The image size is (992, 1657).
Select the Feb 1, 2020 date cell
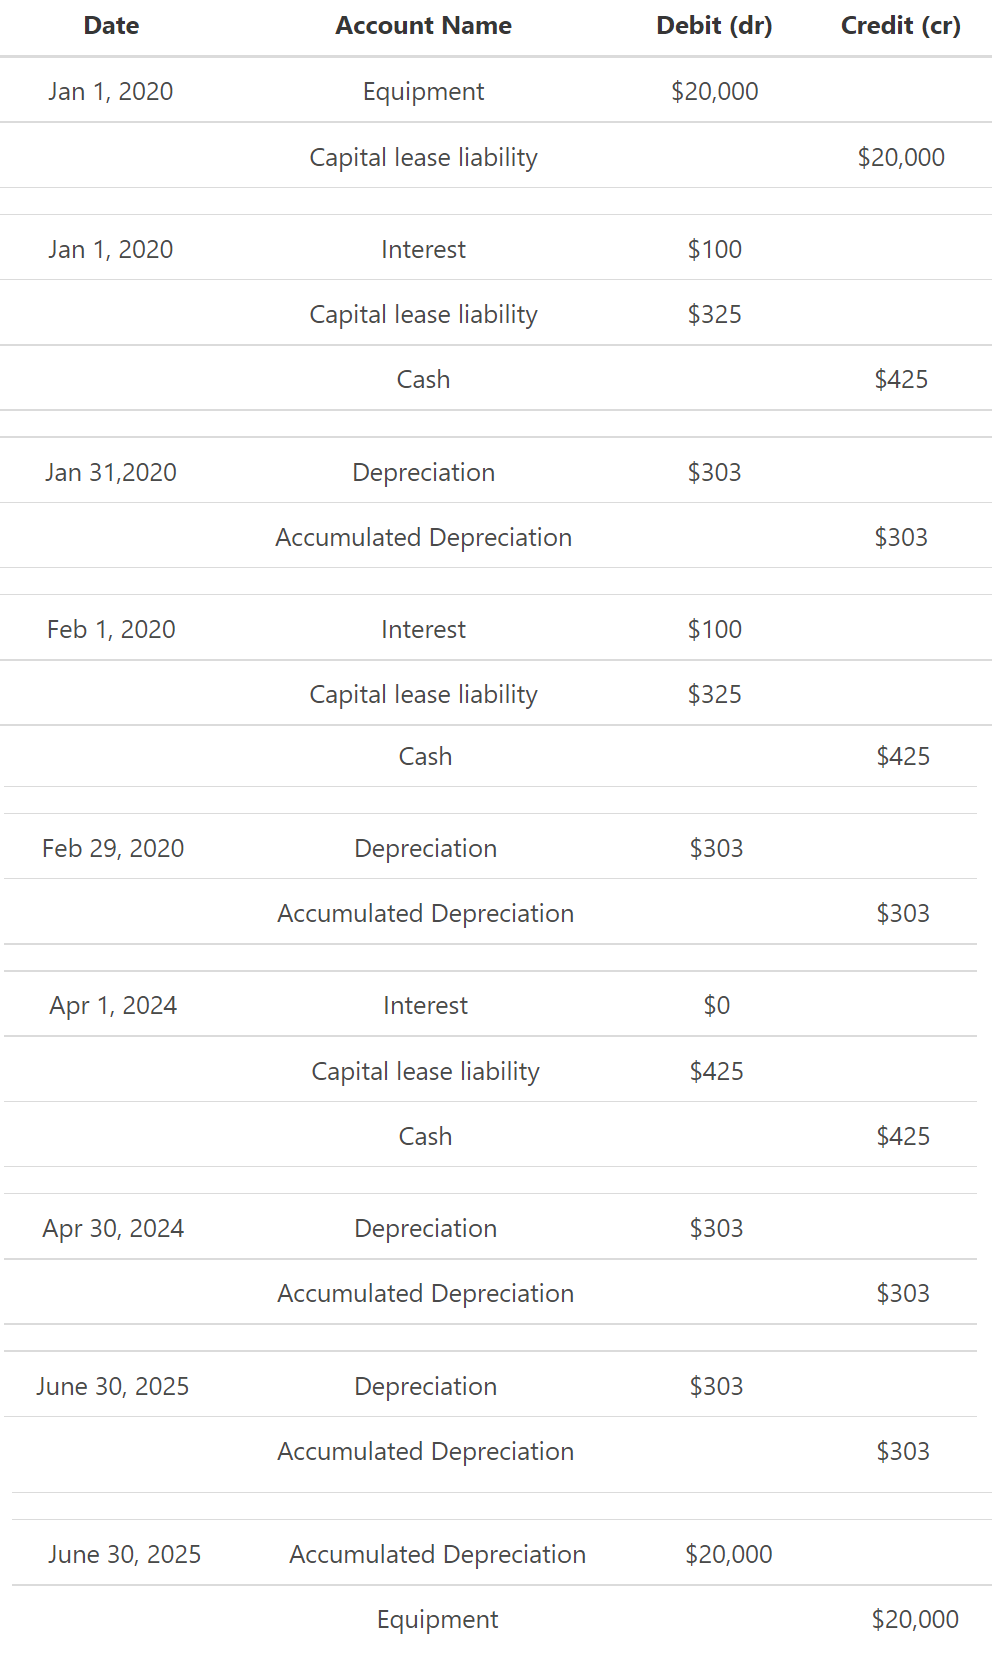[x=111, y=629]
